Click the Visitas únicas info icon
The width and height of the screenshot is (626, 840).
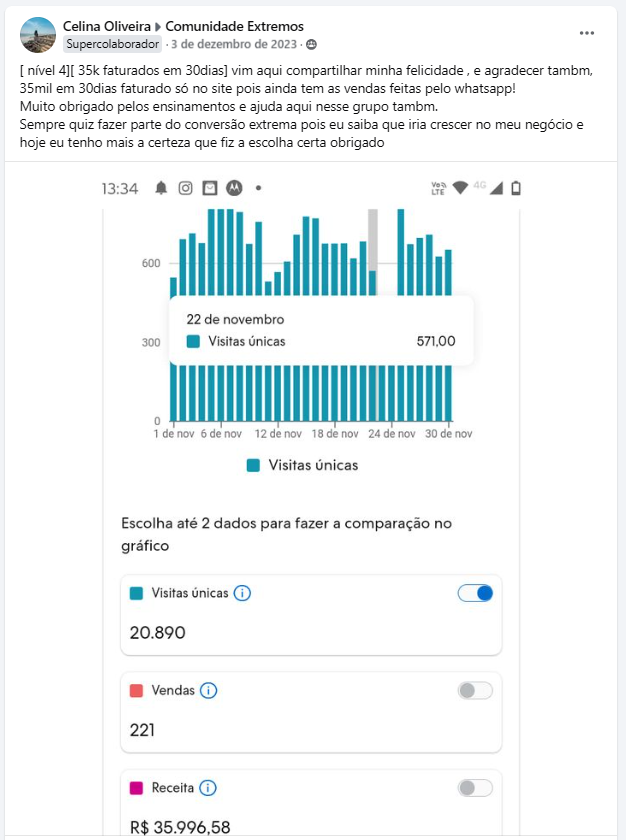click(242, 593)
